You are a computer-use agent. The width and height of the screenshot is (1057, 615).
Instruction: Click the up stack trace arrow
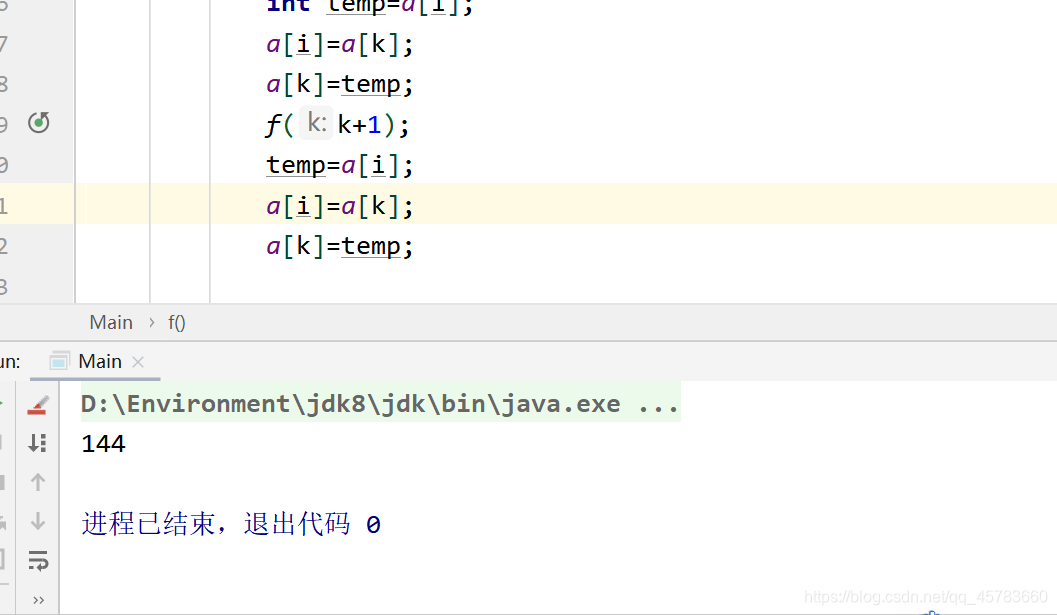(38, 481)
